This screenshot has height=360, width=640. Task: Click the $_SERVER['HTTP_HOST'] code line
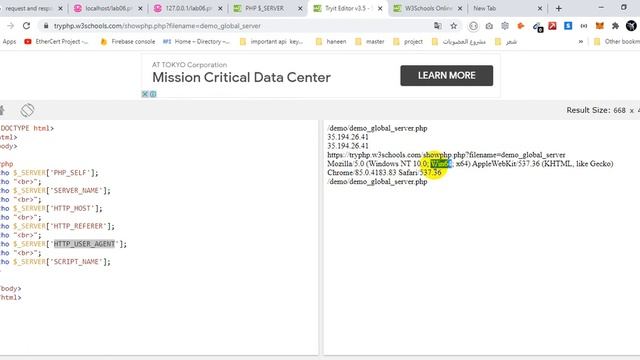51,209
